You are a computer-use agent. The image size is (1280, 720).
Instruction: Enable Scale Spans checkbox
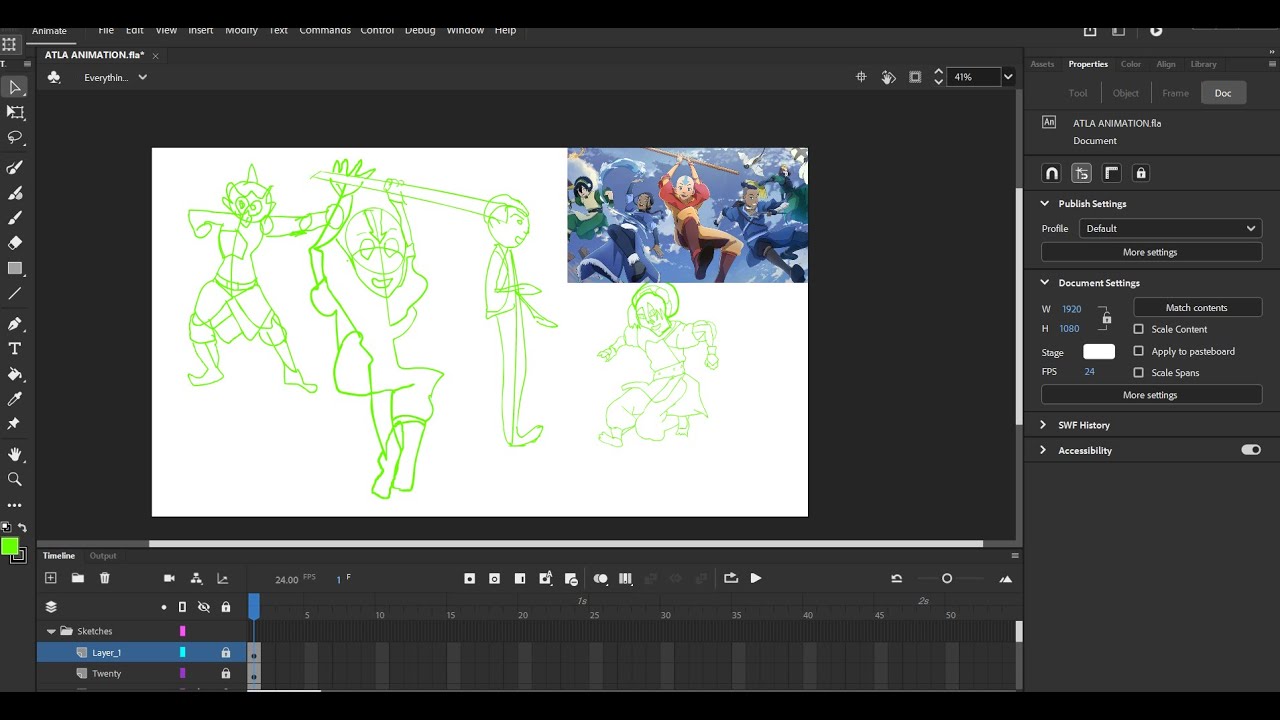click(x=1138, y=373)
